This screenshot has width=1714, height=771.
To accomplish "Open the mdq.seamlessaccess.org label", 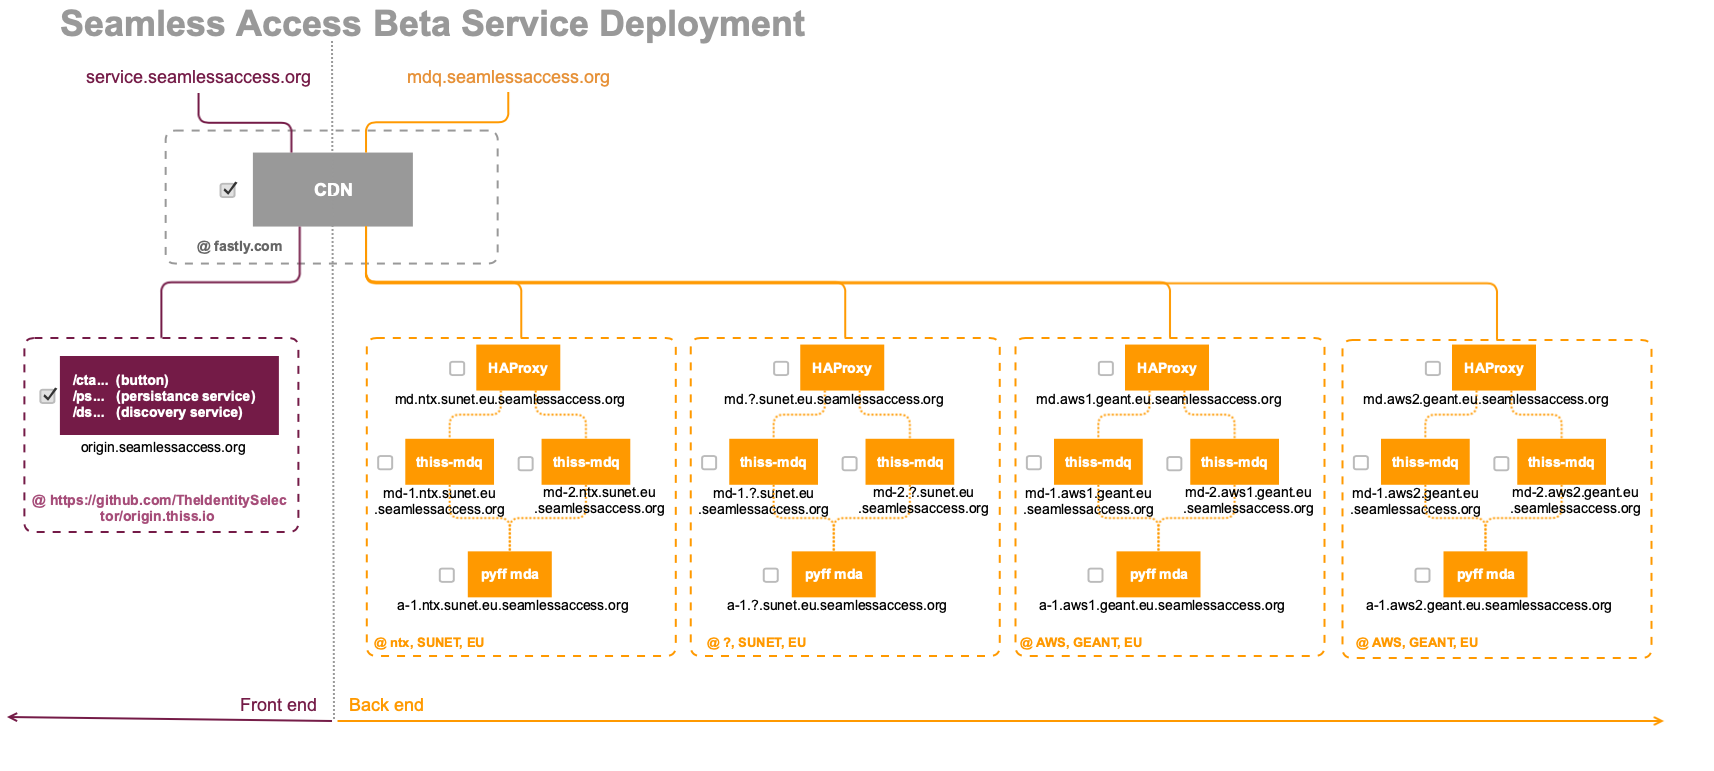I will (x=508, y=78).
